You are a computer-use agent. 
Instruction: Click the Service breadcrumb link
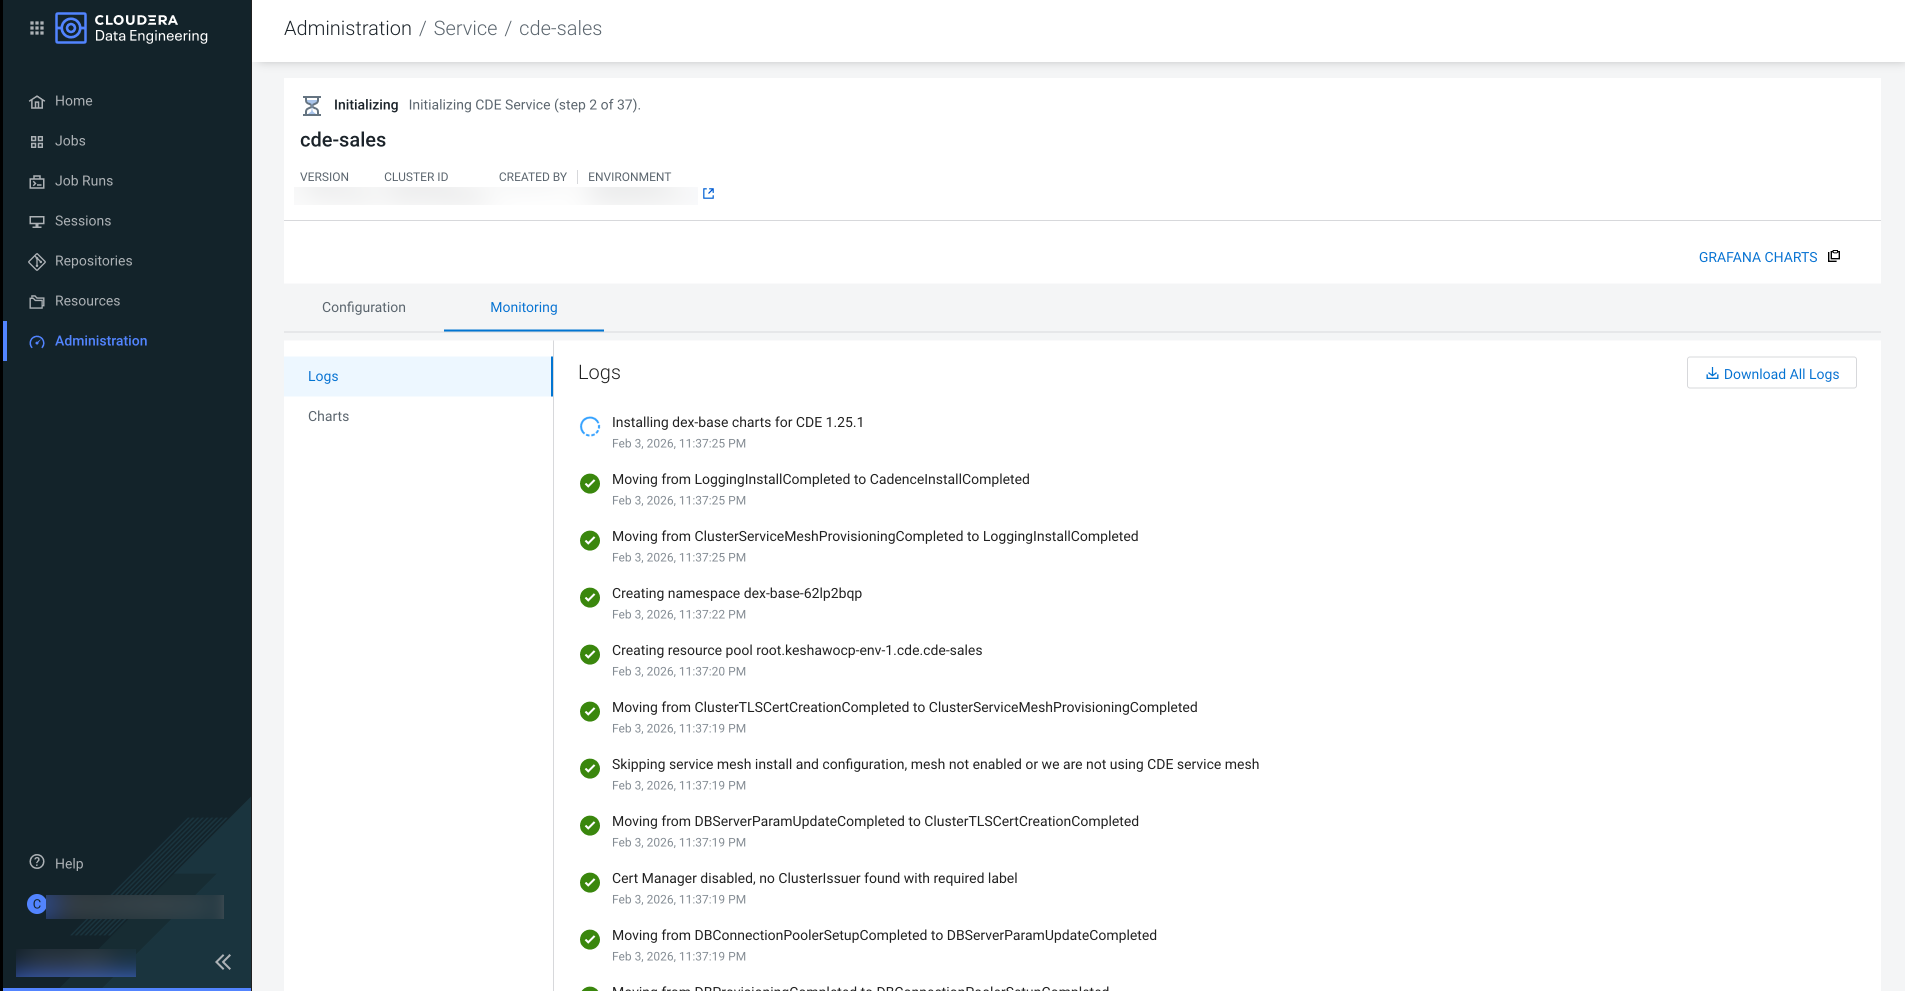point(465,29)
